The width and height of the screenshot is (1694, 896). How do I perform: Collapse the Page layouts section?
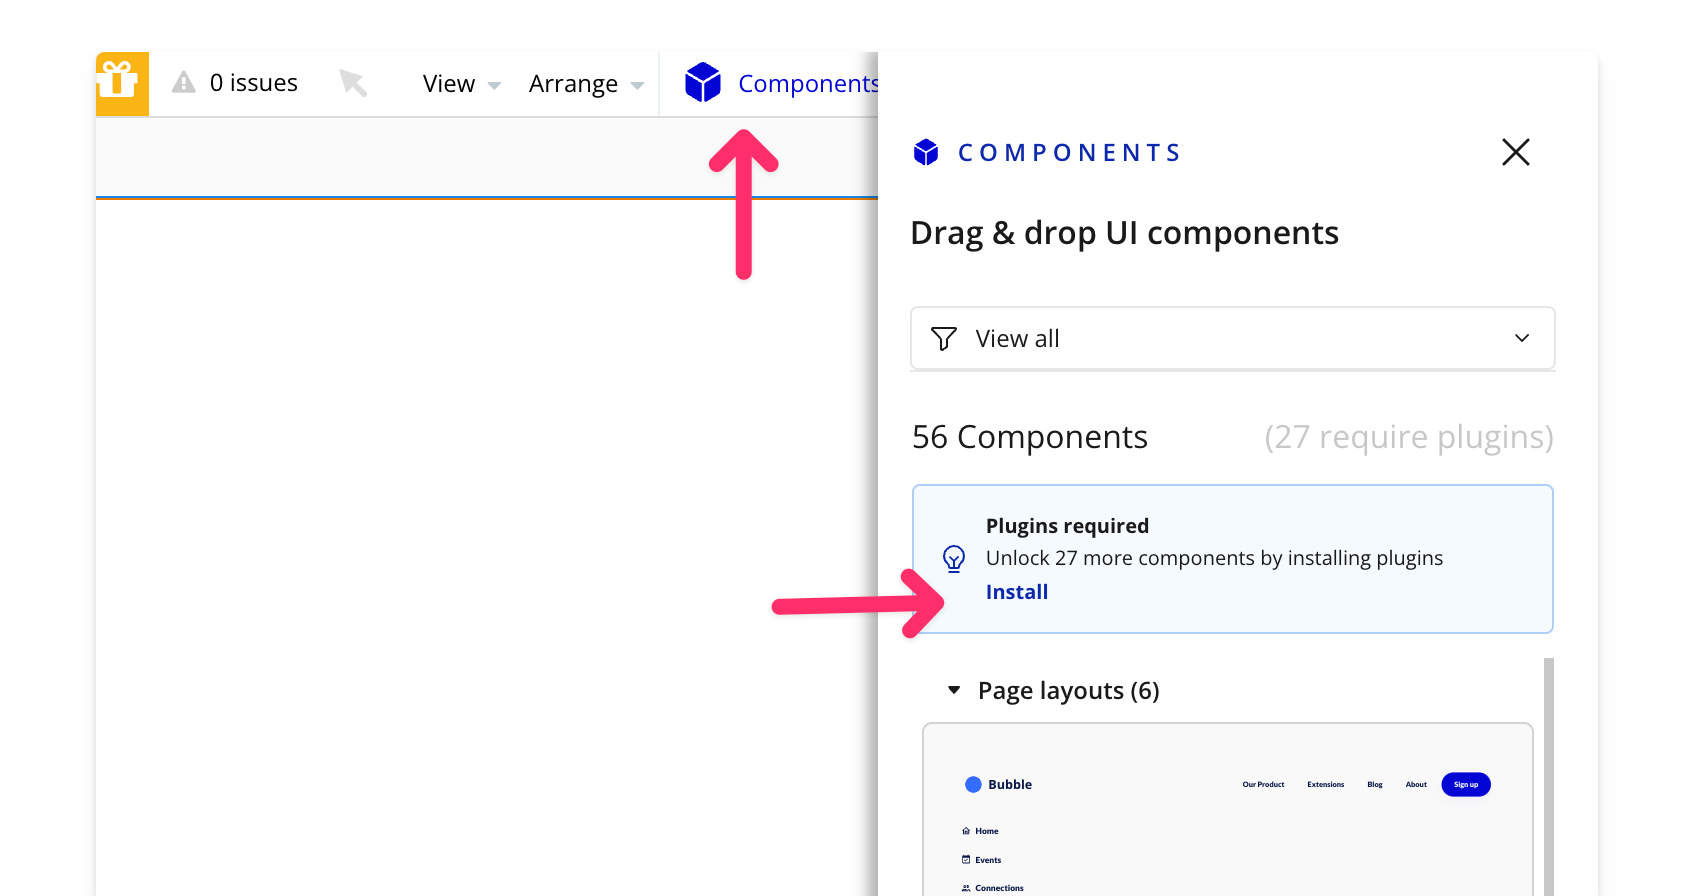click(x=954, y=690)
